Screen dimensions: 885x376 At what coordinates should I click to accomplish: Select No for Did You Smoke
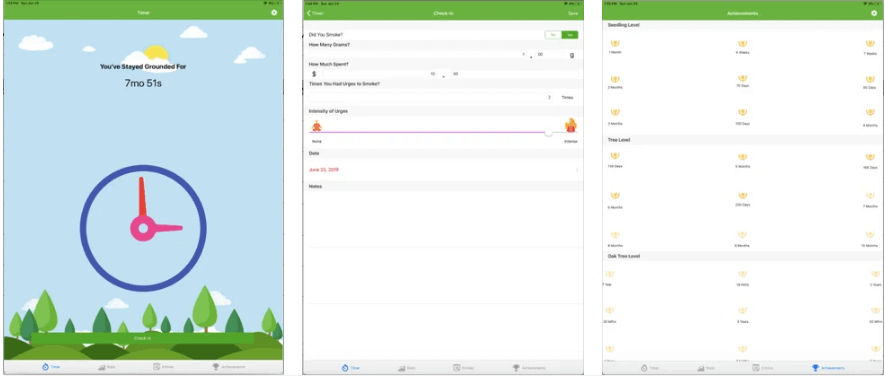tap(553, 35)
